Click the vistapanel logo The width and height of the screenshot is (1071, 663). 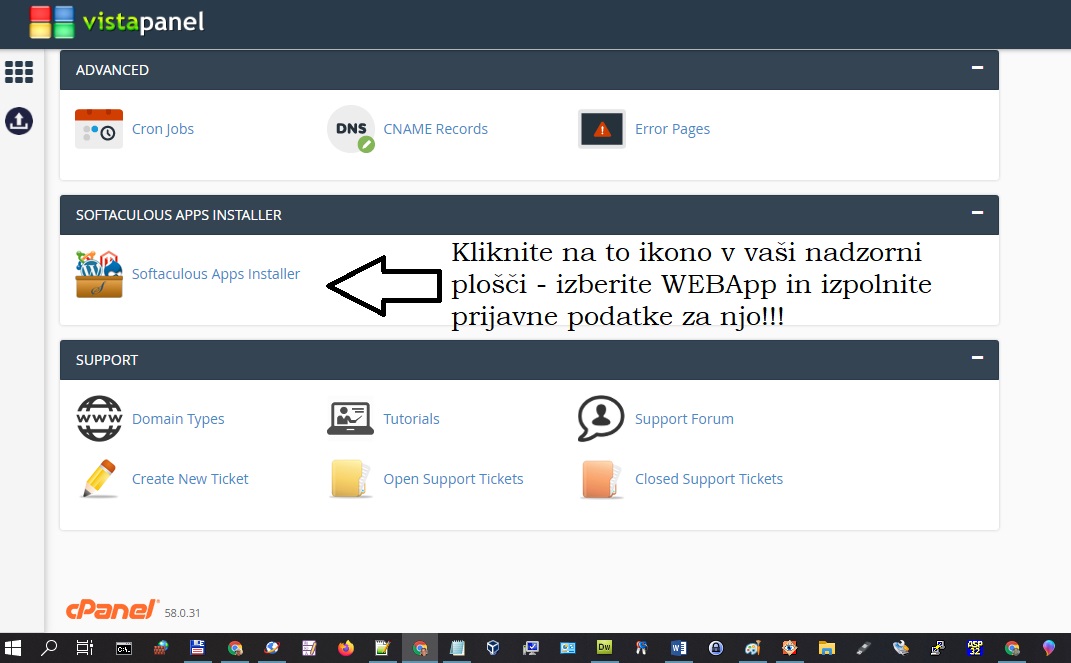pyautogui.click(x=117, y=22)
